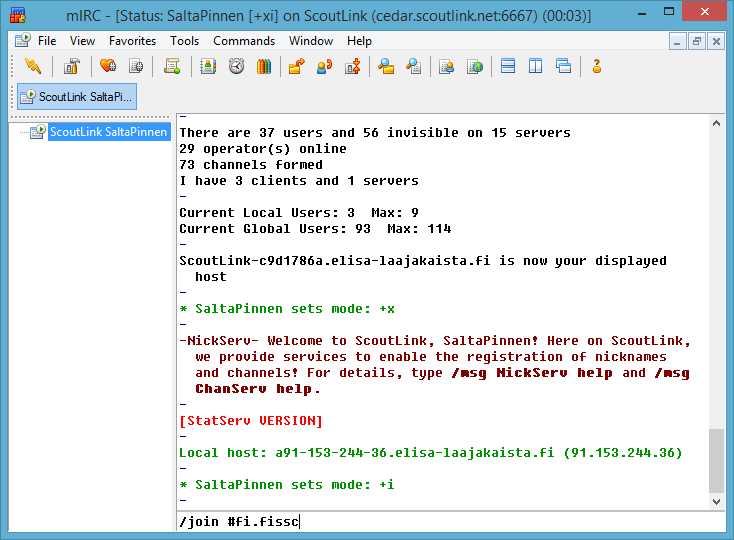
Task: Open the Tools menu
Action: coord(184,41)
